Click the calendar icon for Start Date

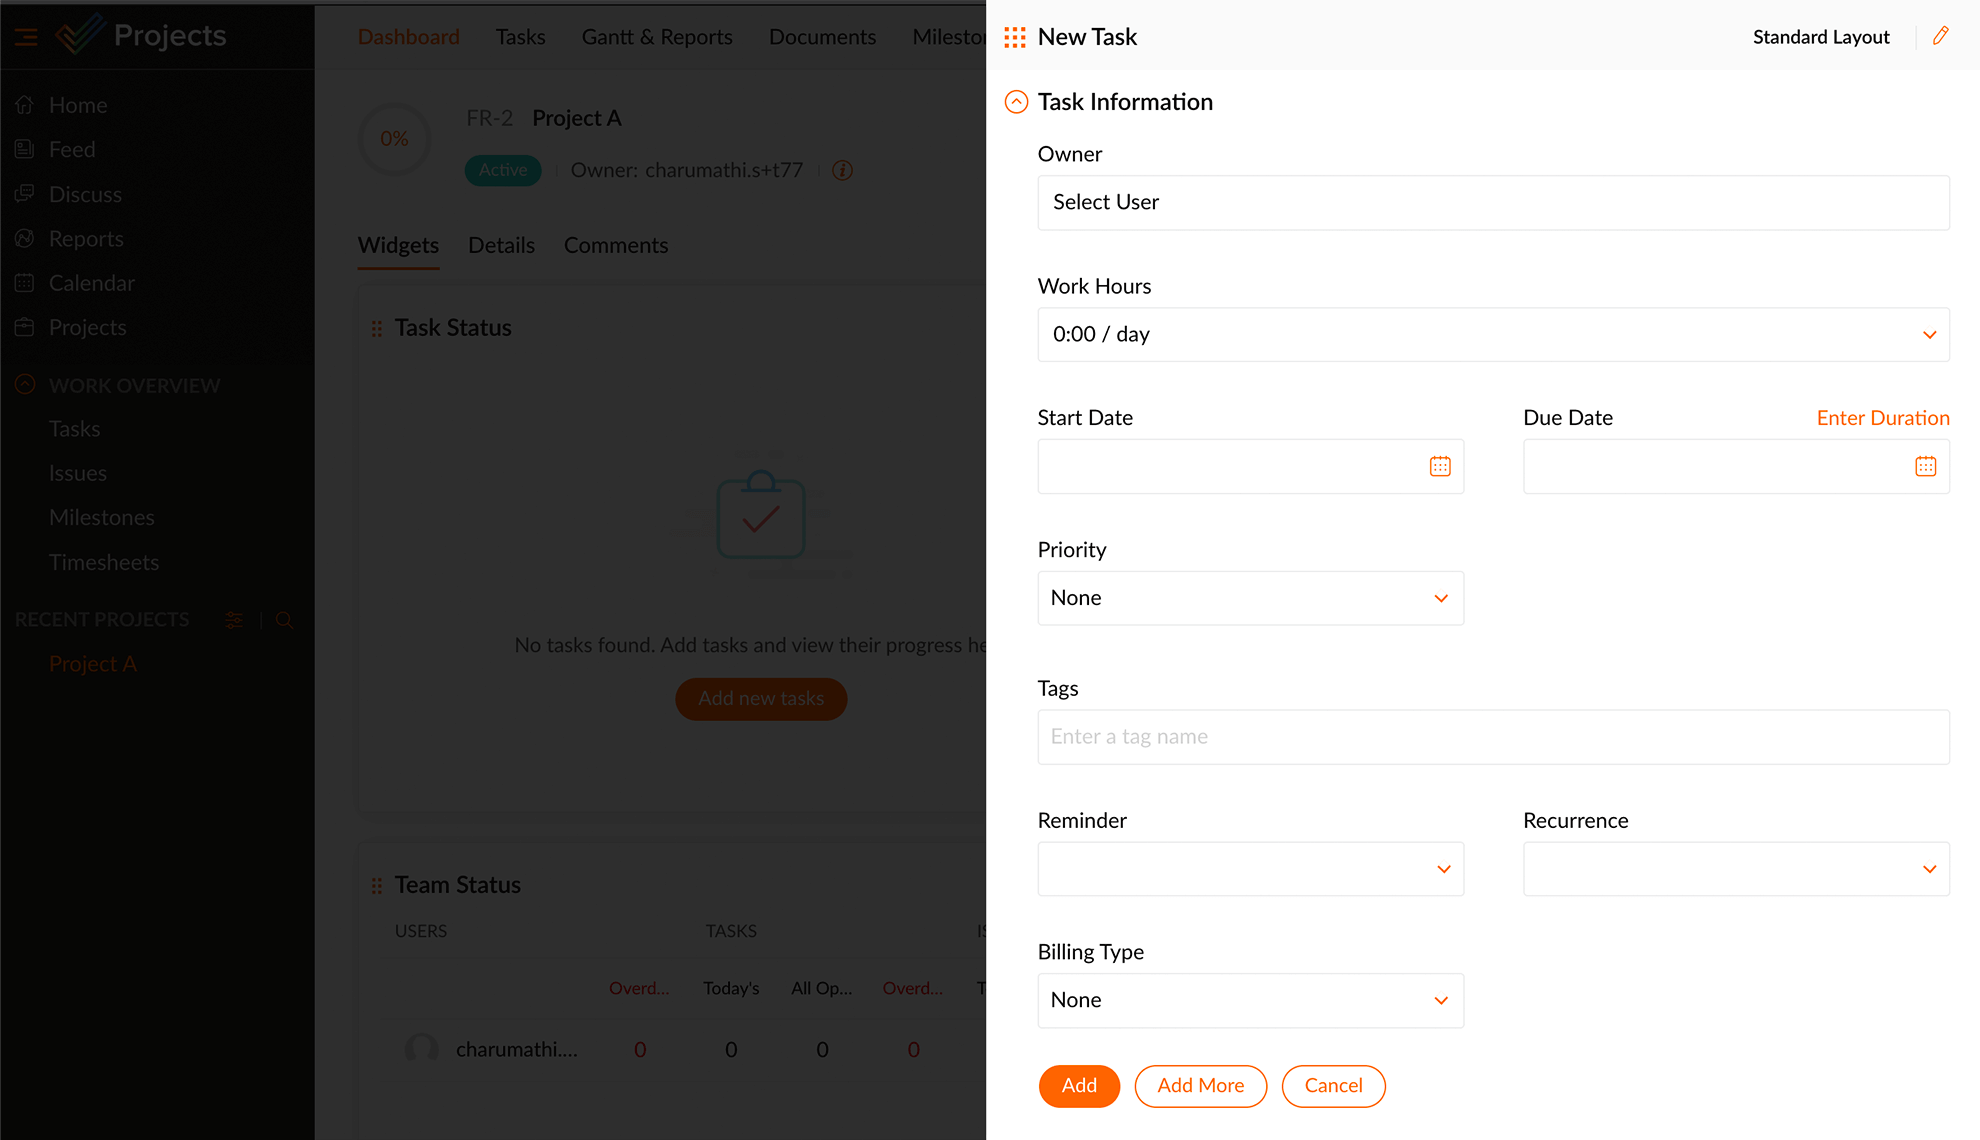1440,465
